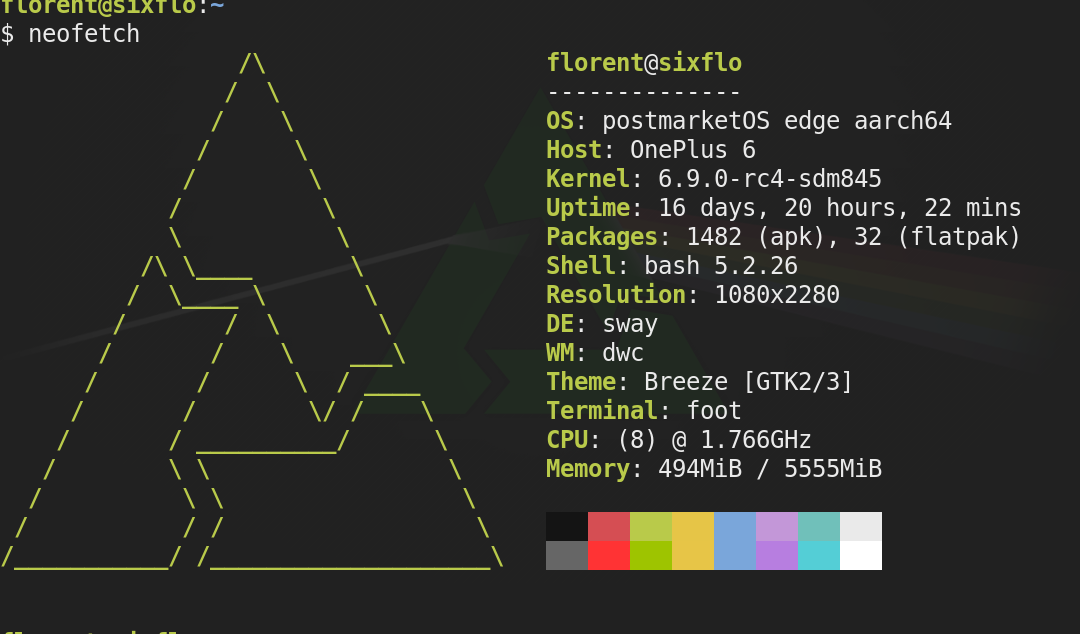Select the foot terminal value
Image resolution: width=1080 pixels, height=634 pixels.
point(714,410)
